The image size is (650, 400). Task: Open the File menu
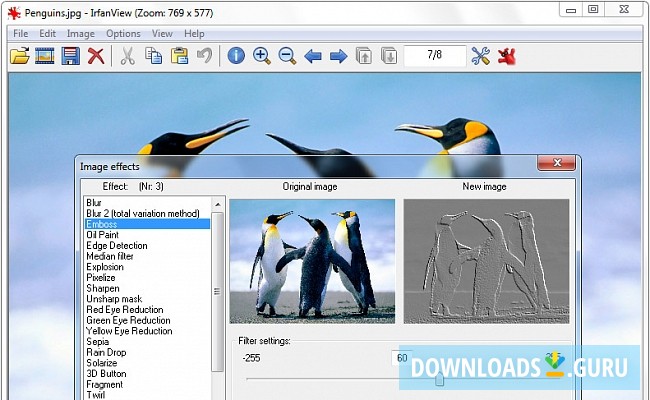(21, 34)
